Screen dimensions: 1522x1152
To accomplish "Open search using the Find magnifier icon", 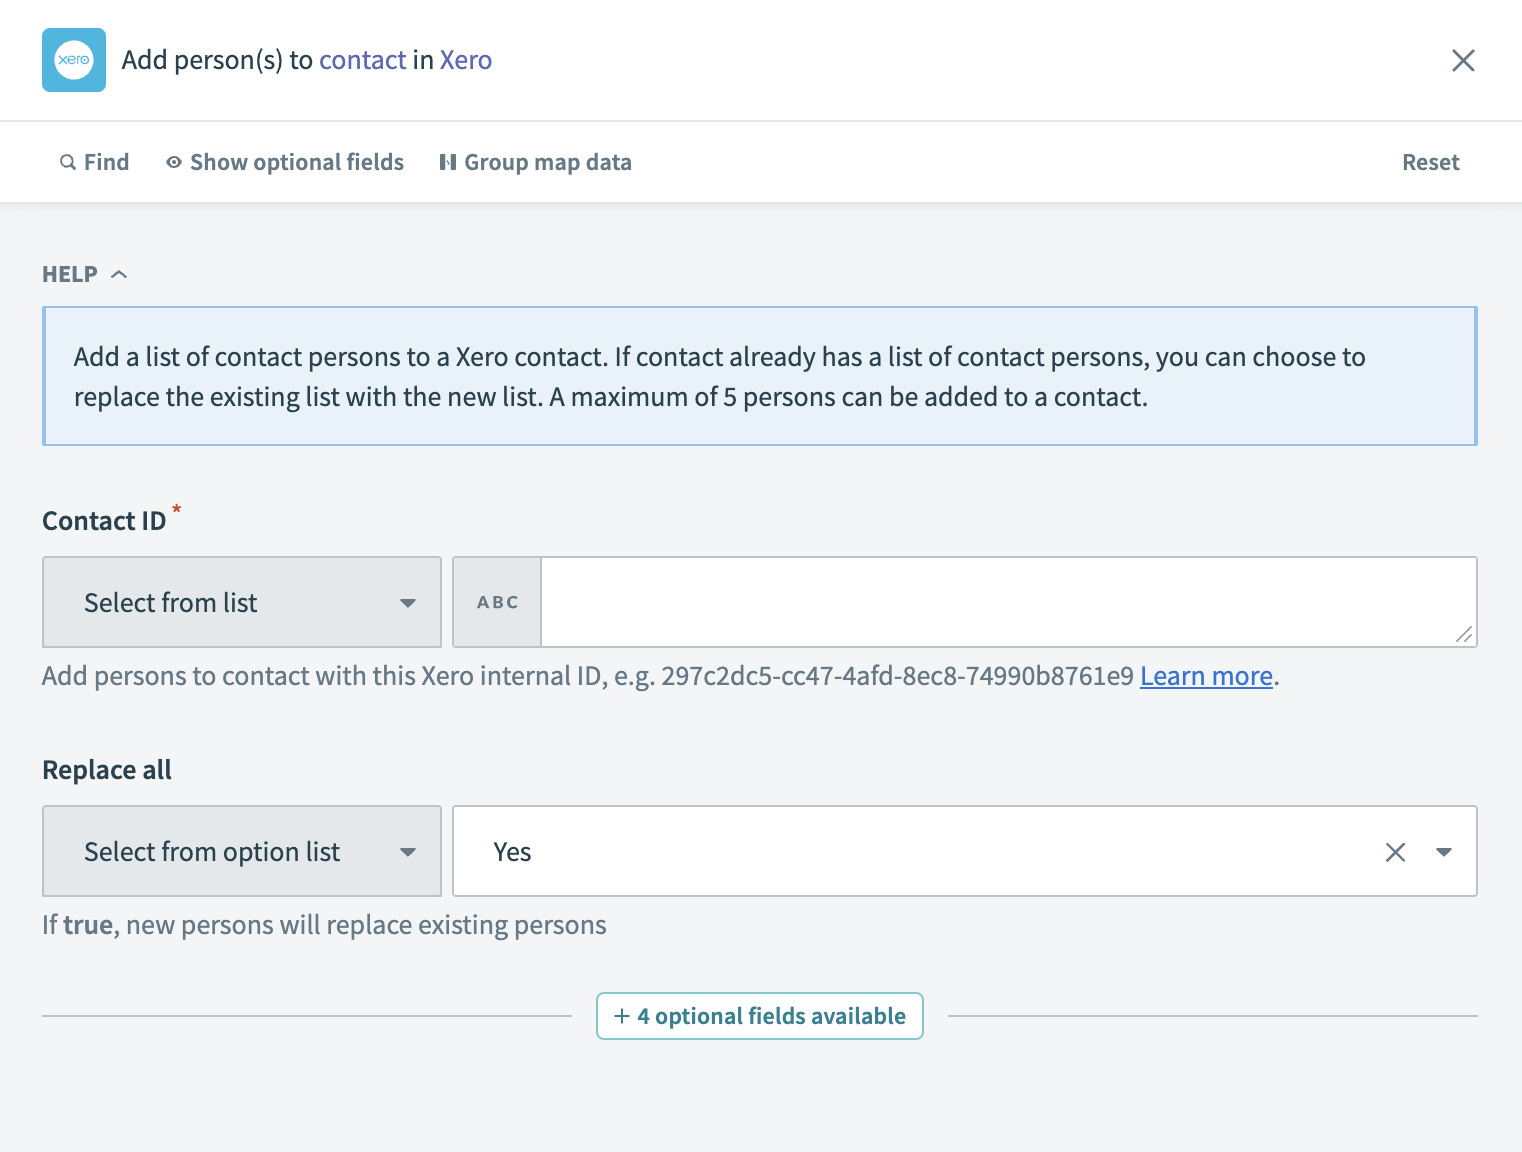I will point(68,161).
